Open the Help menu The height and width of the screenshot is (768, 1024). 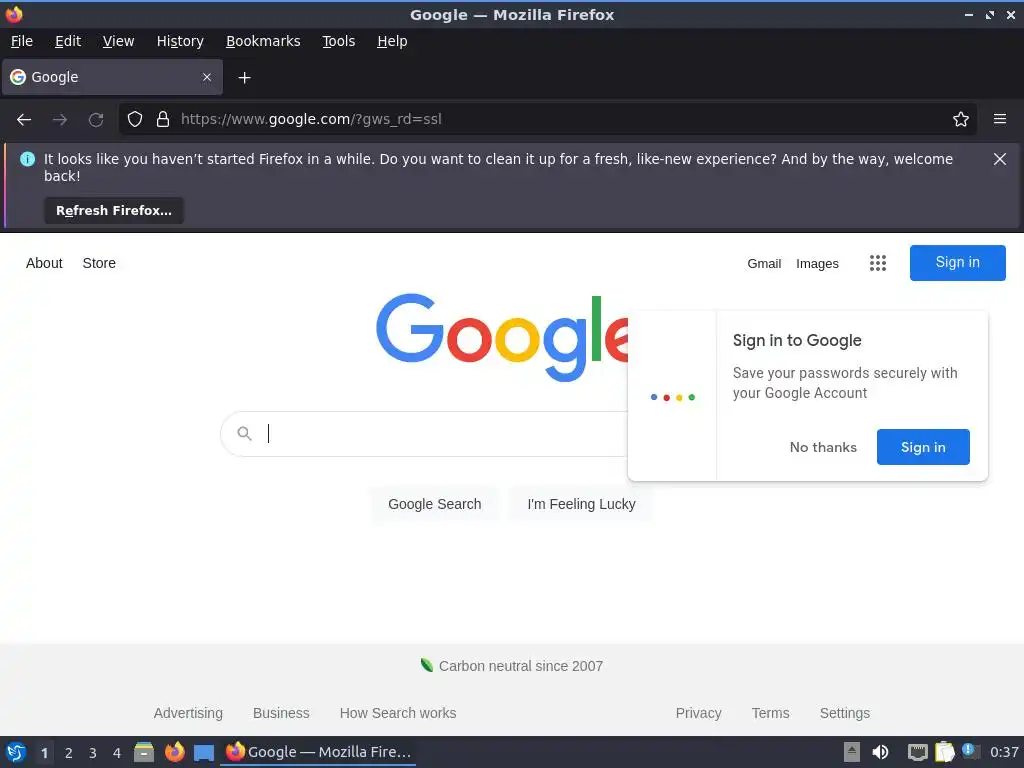[392, 41]
